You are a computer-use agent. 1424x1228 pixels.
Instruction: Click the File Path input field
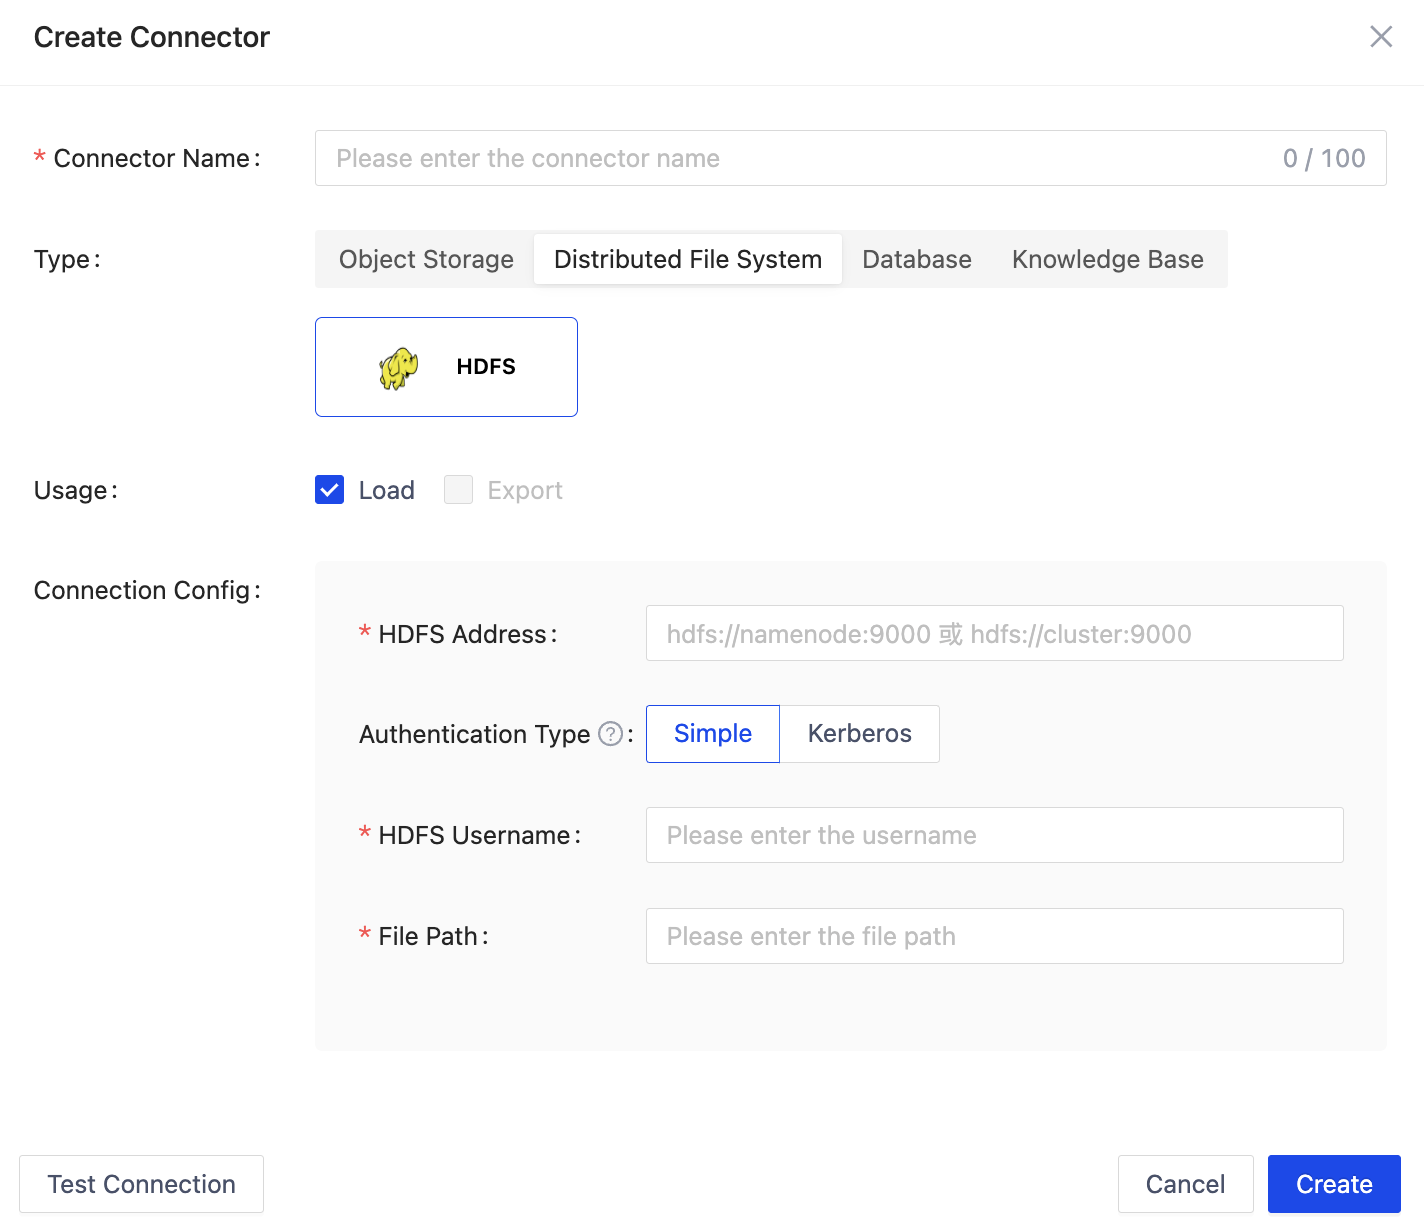994,936
